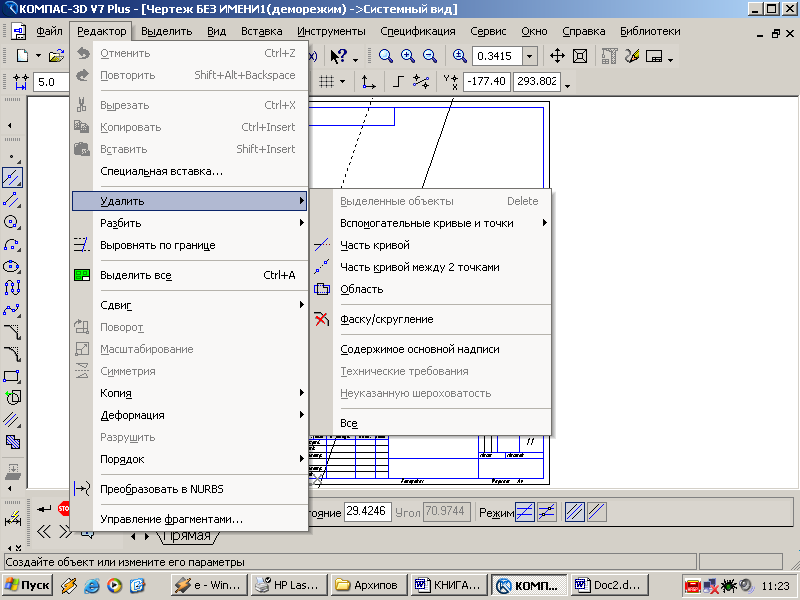Screen dimensions: 800x600
Task: Click the Zoom in magnifier icon
Action: (x=408, y=56)
